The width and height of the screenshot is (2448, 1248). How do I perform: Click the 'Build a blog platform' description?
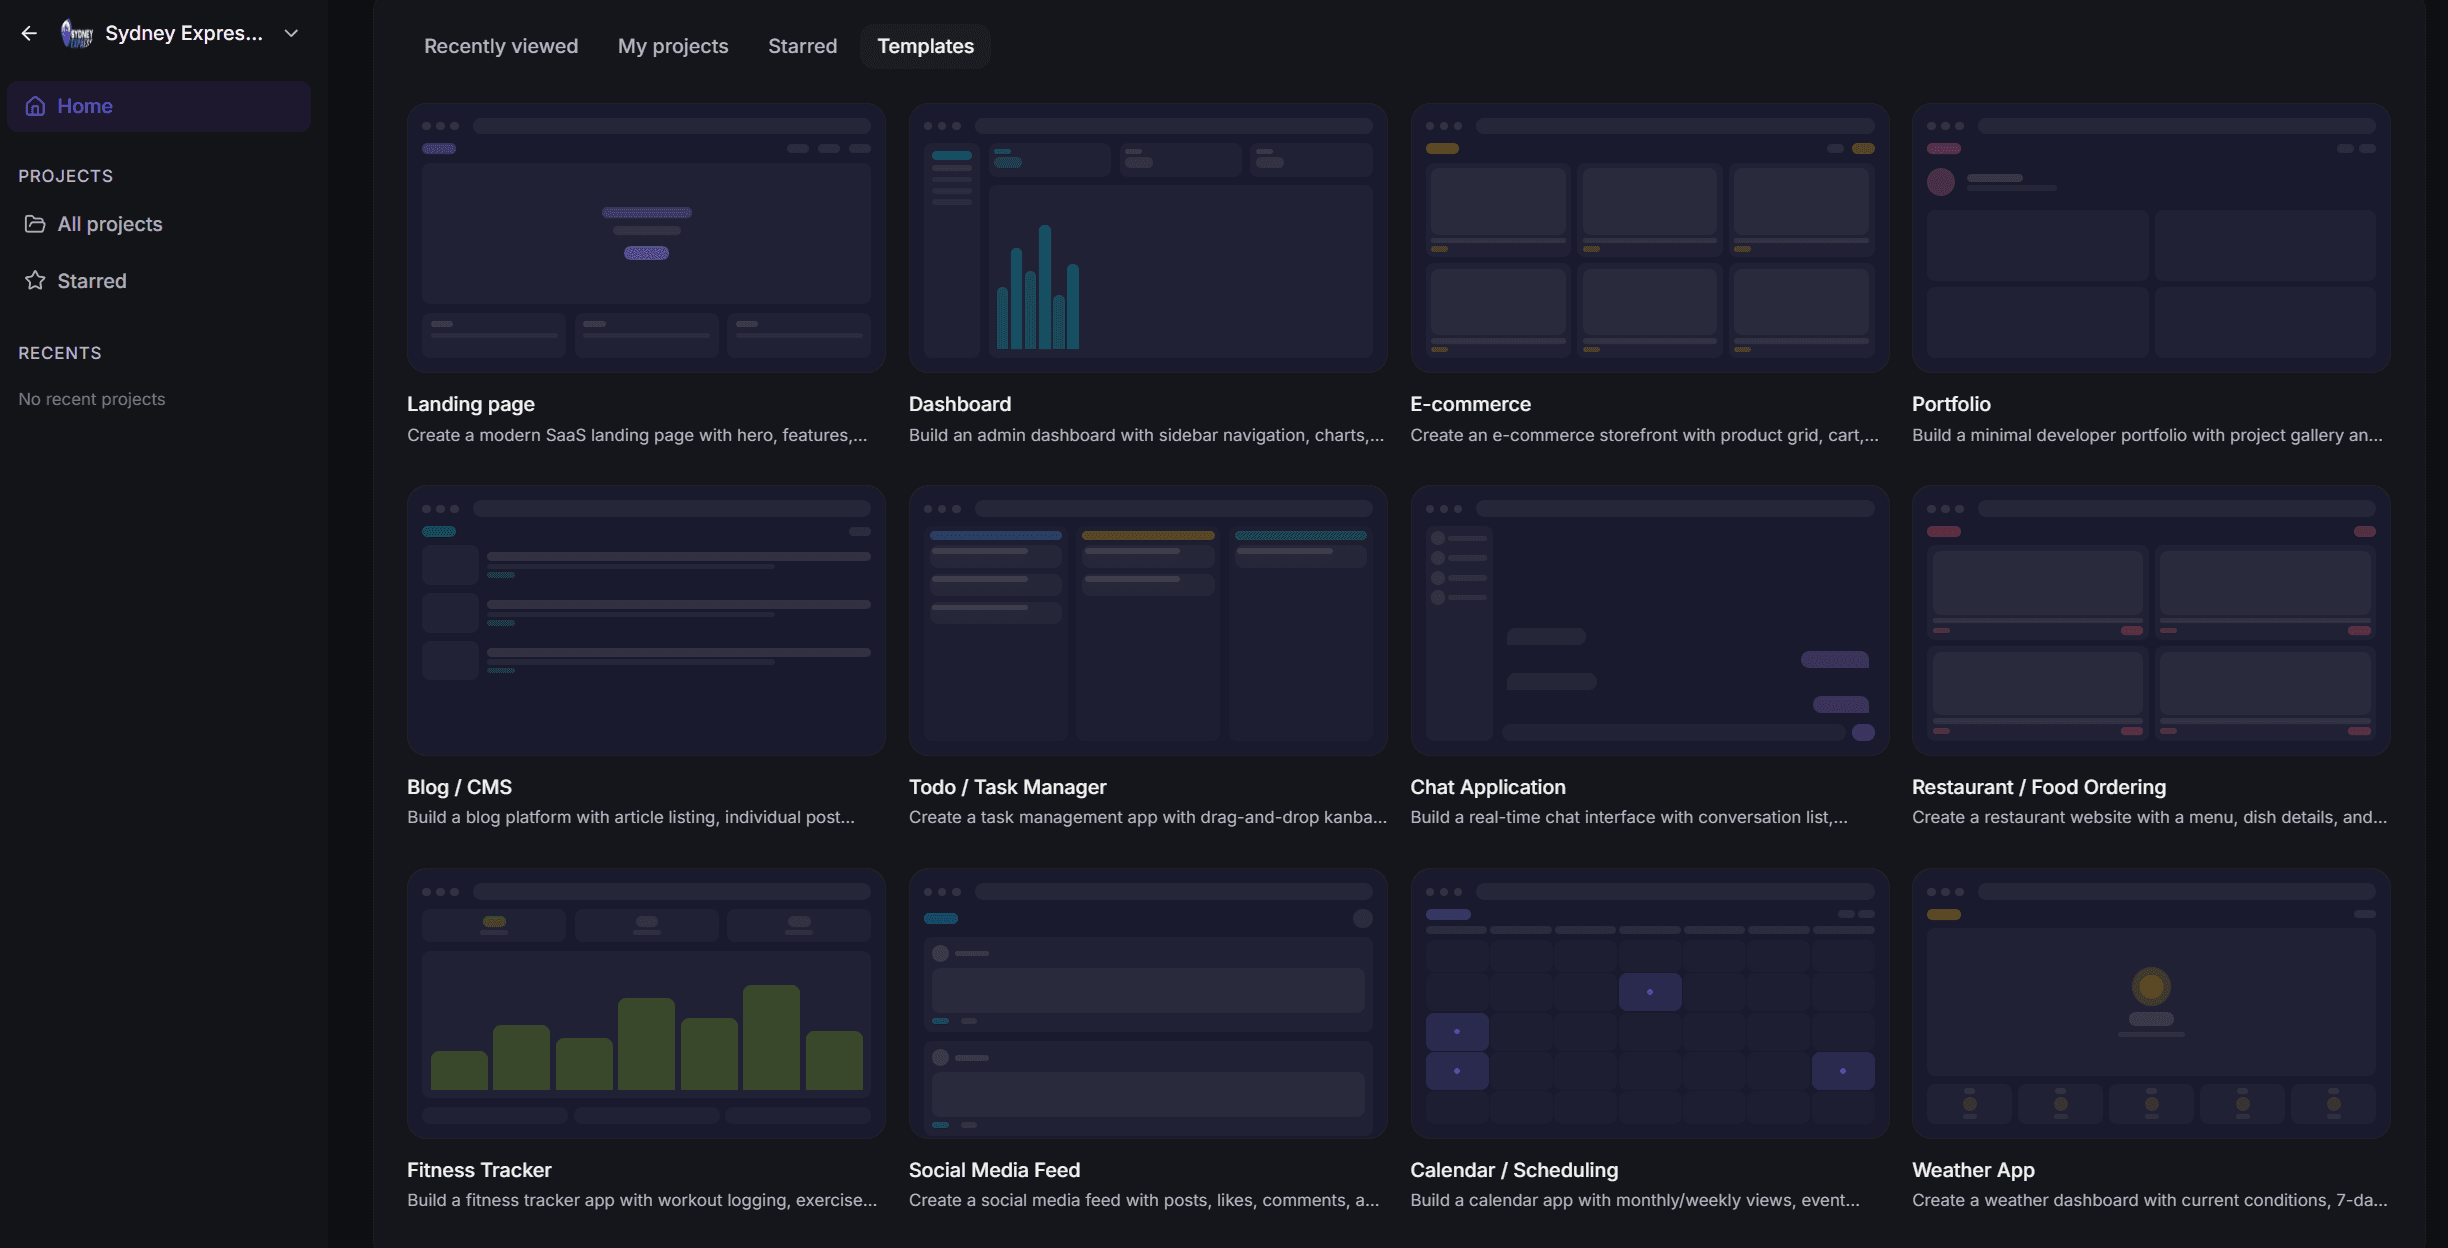[x=631, y=817]
